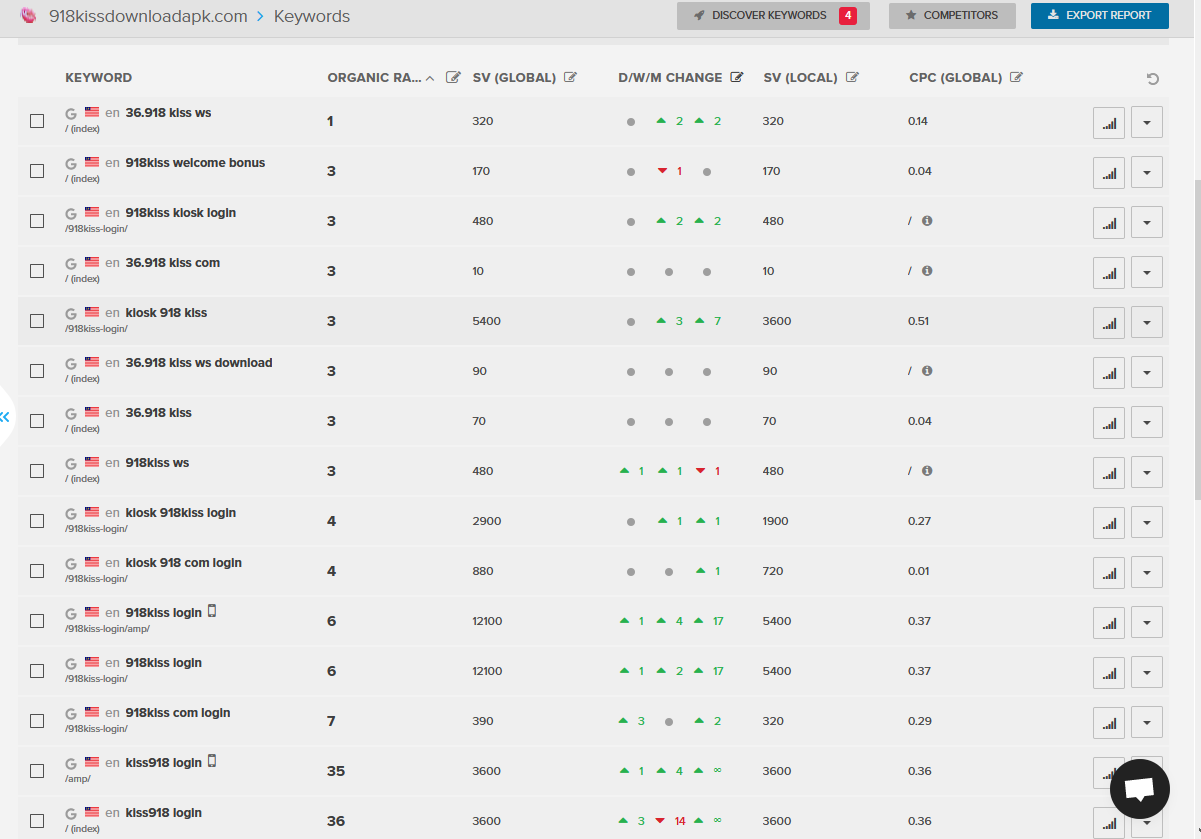
Task: Sort by CPC (Global) column header
Action: 955,78
